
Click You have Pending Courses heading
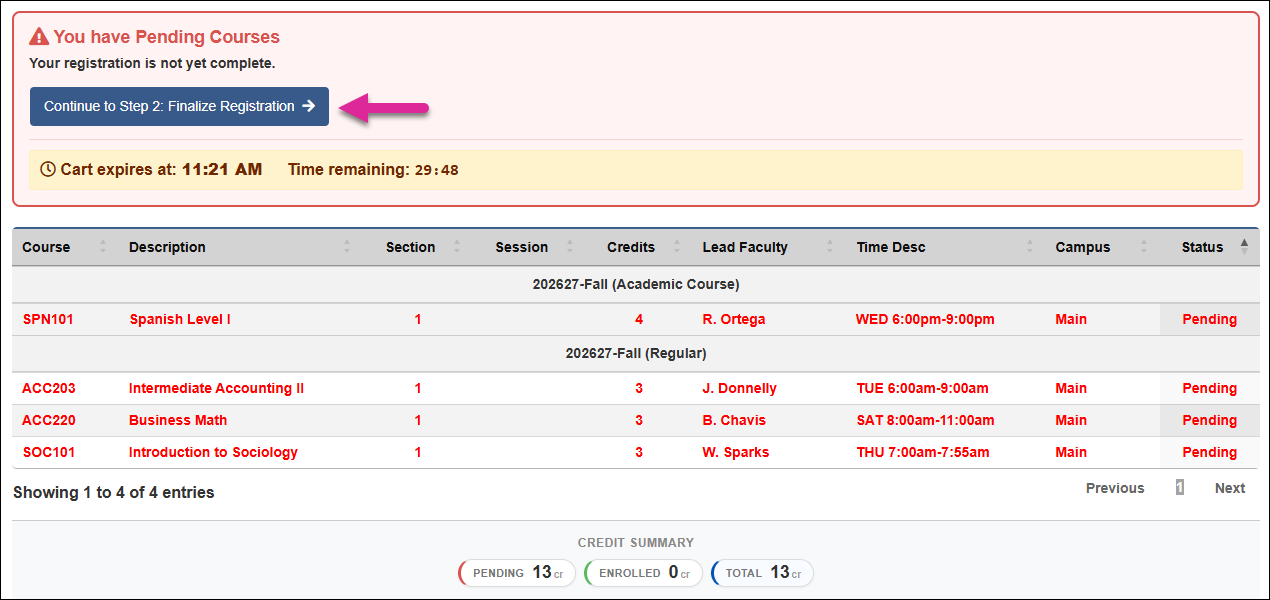[166, 37]
